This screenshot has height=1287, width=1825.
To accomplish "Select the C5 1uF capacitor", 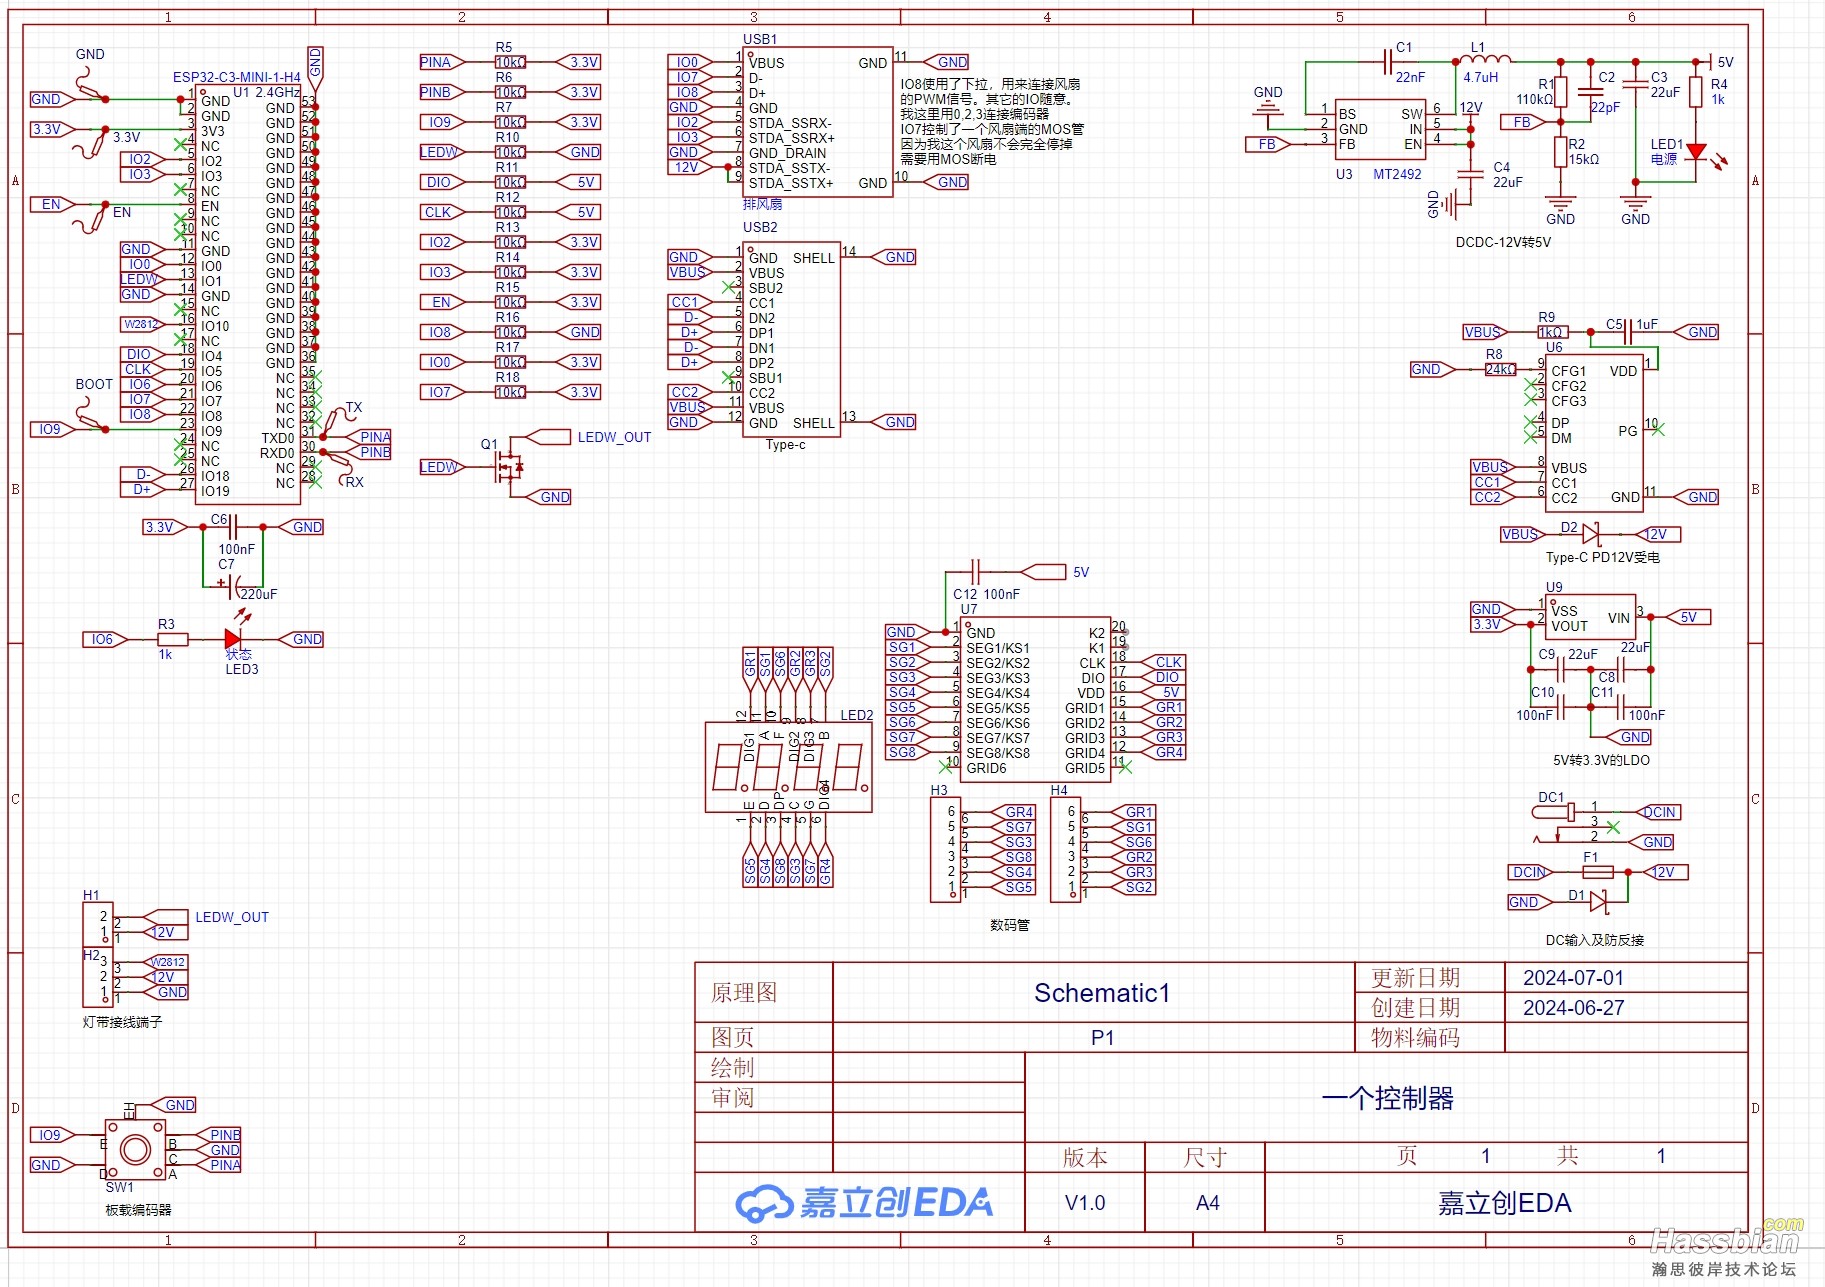I will (1629, 332).
